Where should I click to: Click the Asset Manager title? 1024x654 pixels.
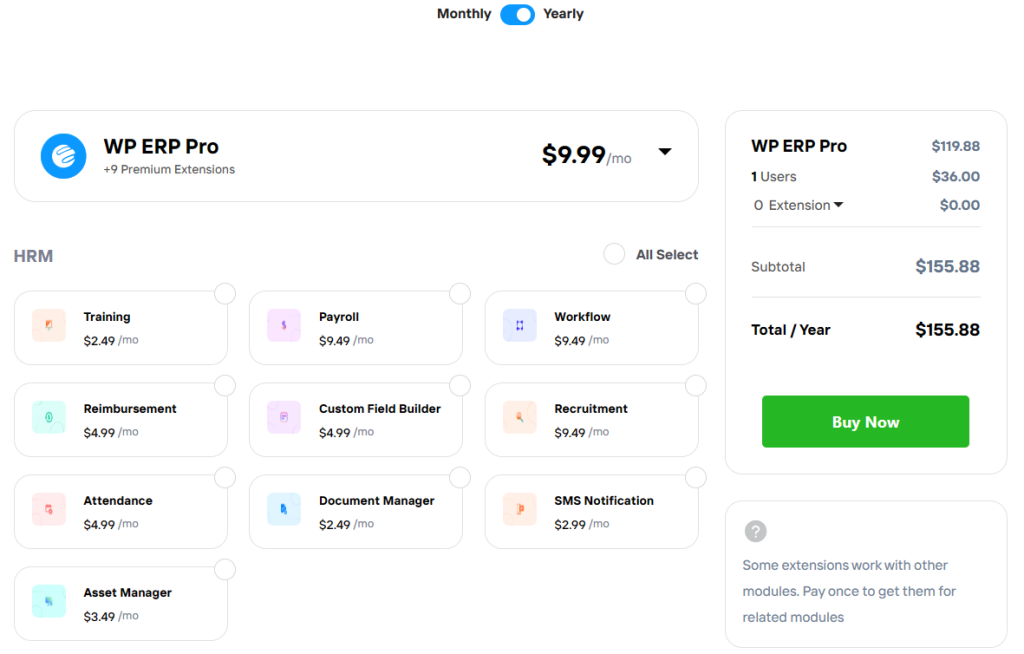pyautogui.click(x=127, y=593)
